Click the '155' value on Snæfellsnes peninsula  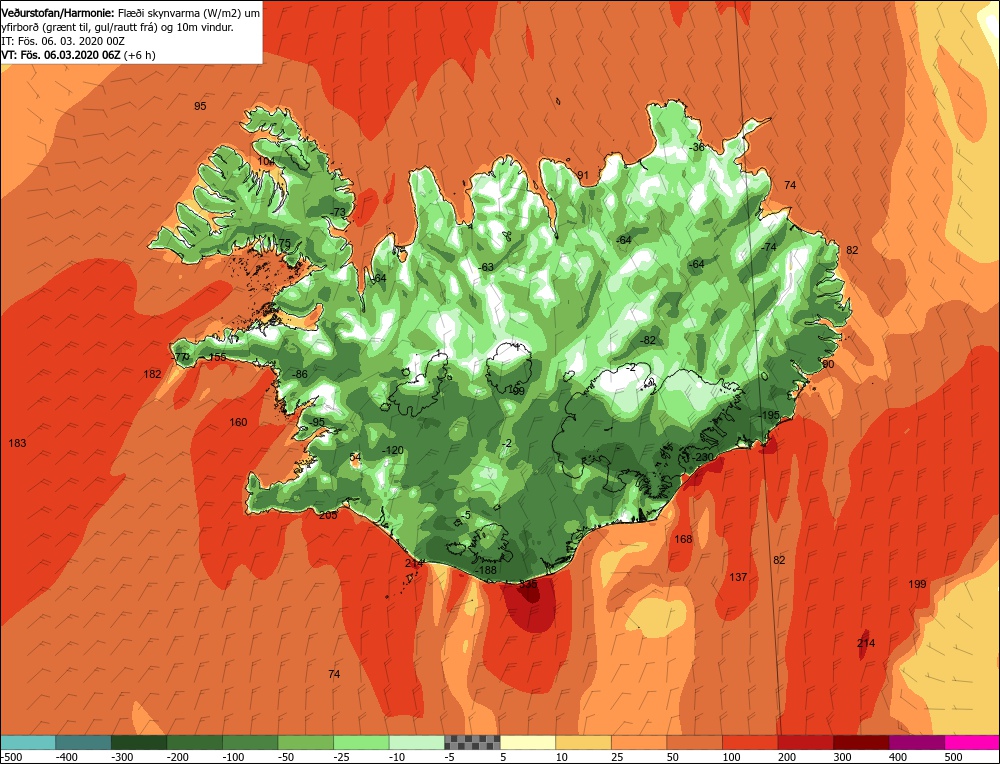coord(217,357)
